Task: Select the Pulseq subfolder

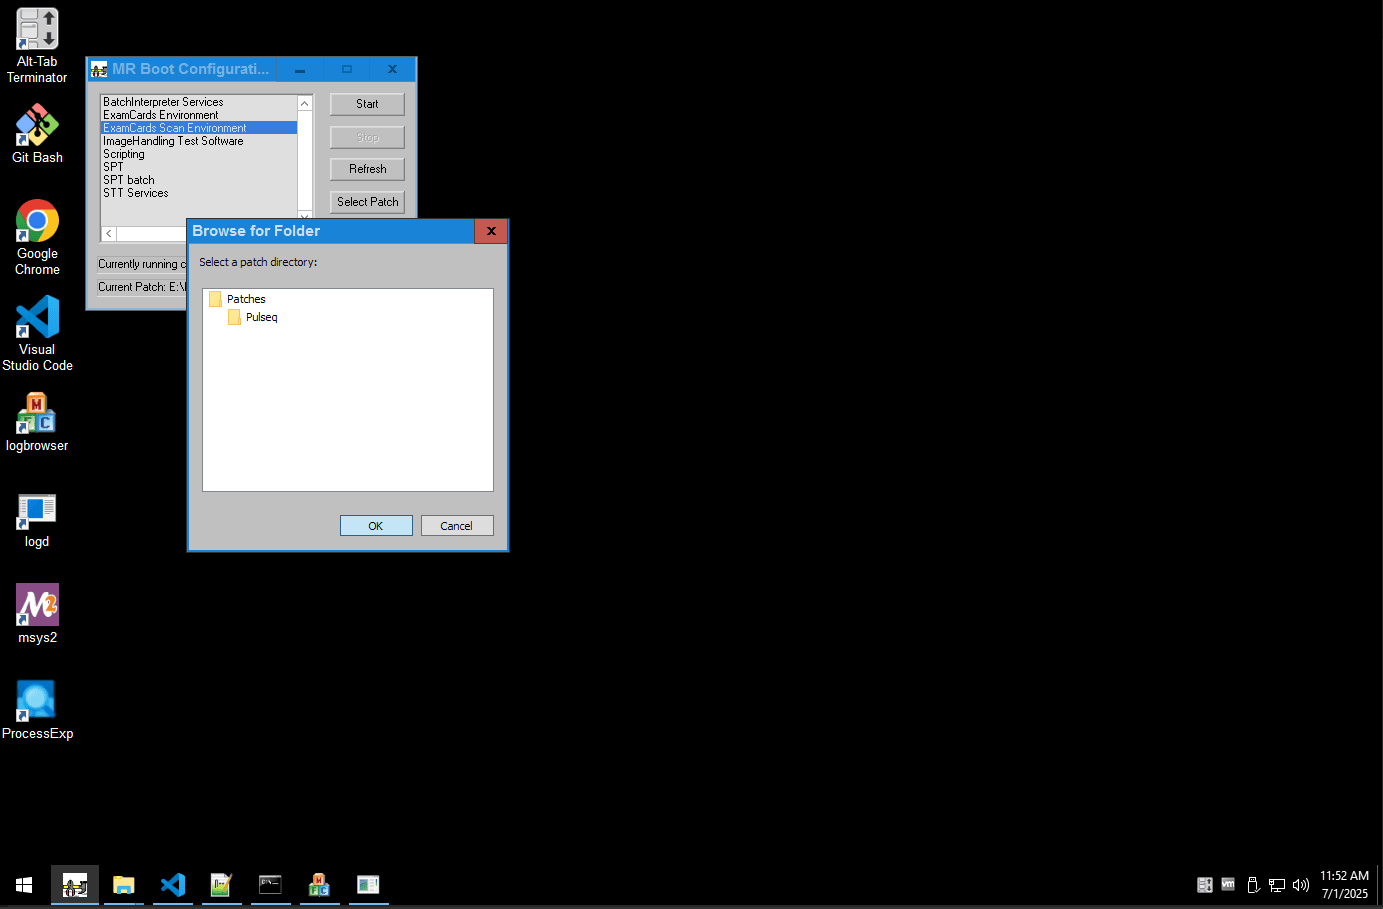Action: coord(261,317)
